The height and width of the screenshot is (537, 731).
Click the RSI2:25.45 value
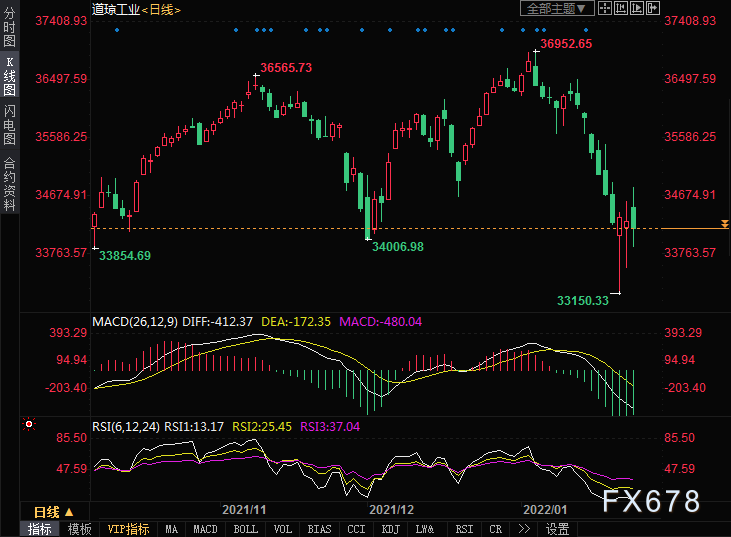(262, 427)
